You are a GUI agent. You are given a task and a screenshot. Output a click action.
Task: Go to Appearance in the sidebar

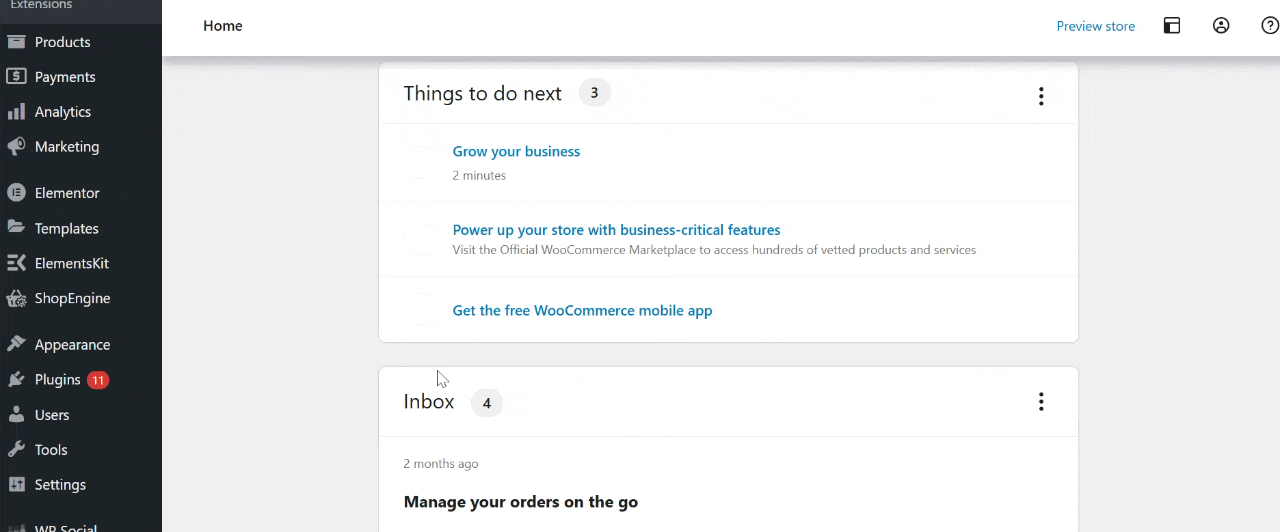pos(72,344)
